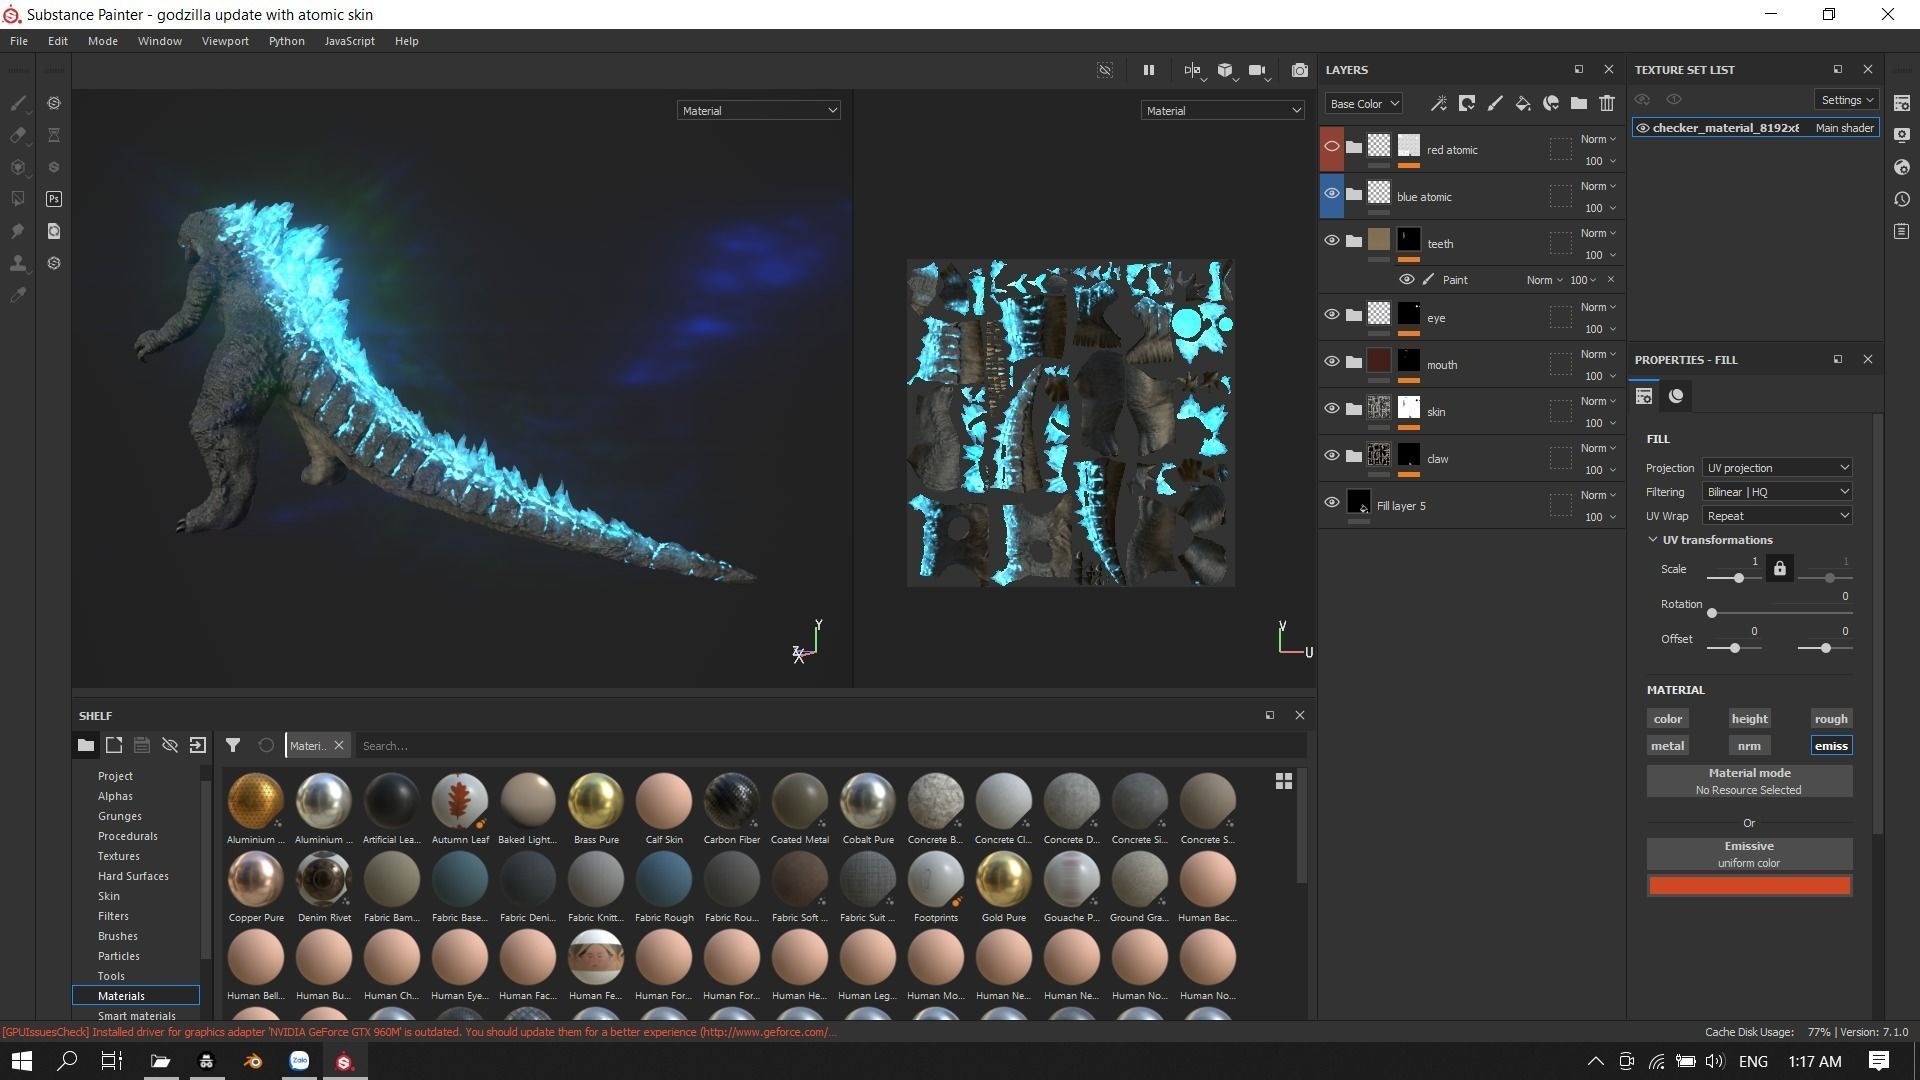Switch shelf to grid view icon

point(1283,781)
